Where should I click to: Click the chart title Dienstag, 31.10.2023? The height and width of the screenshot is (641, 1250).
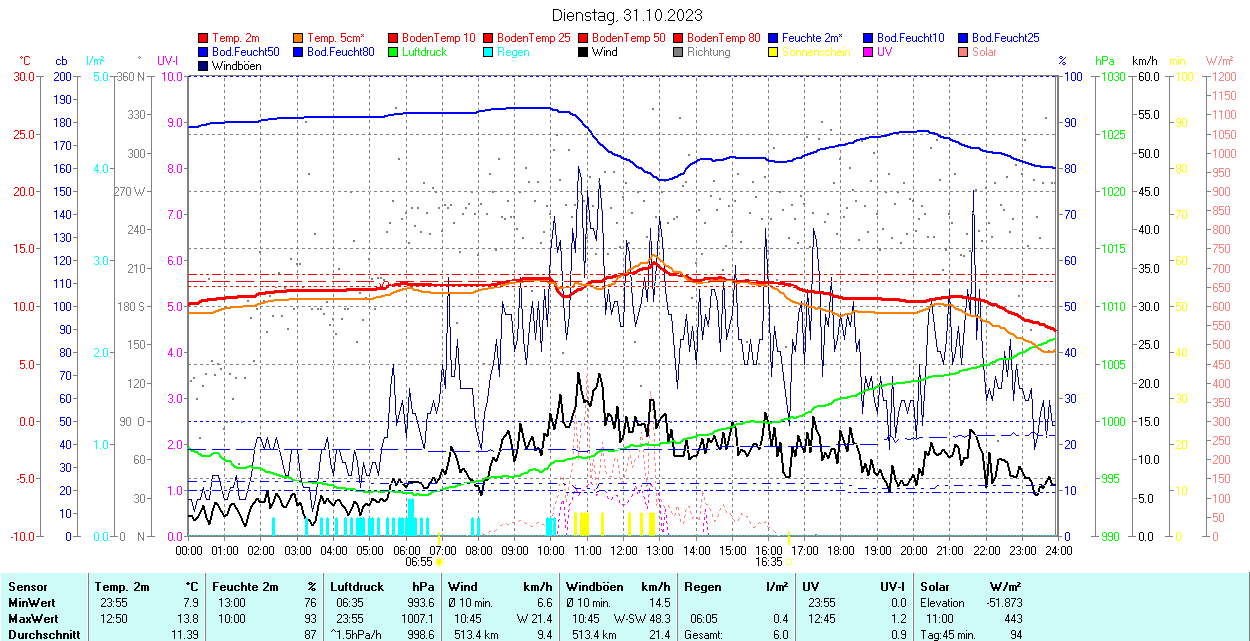627,15
